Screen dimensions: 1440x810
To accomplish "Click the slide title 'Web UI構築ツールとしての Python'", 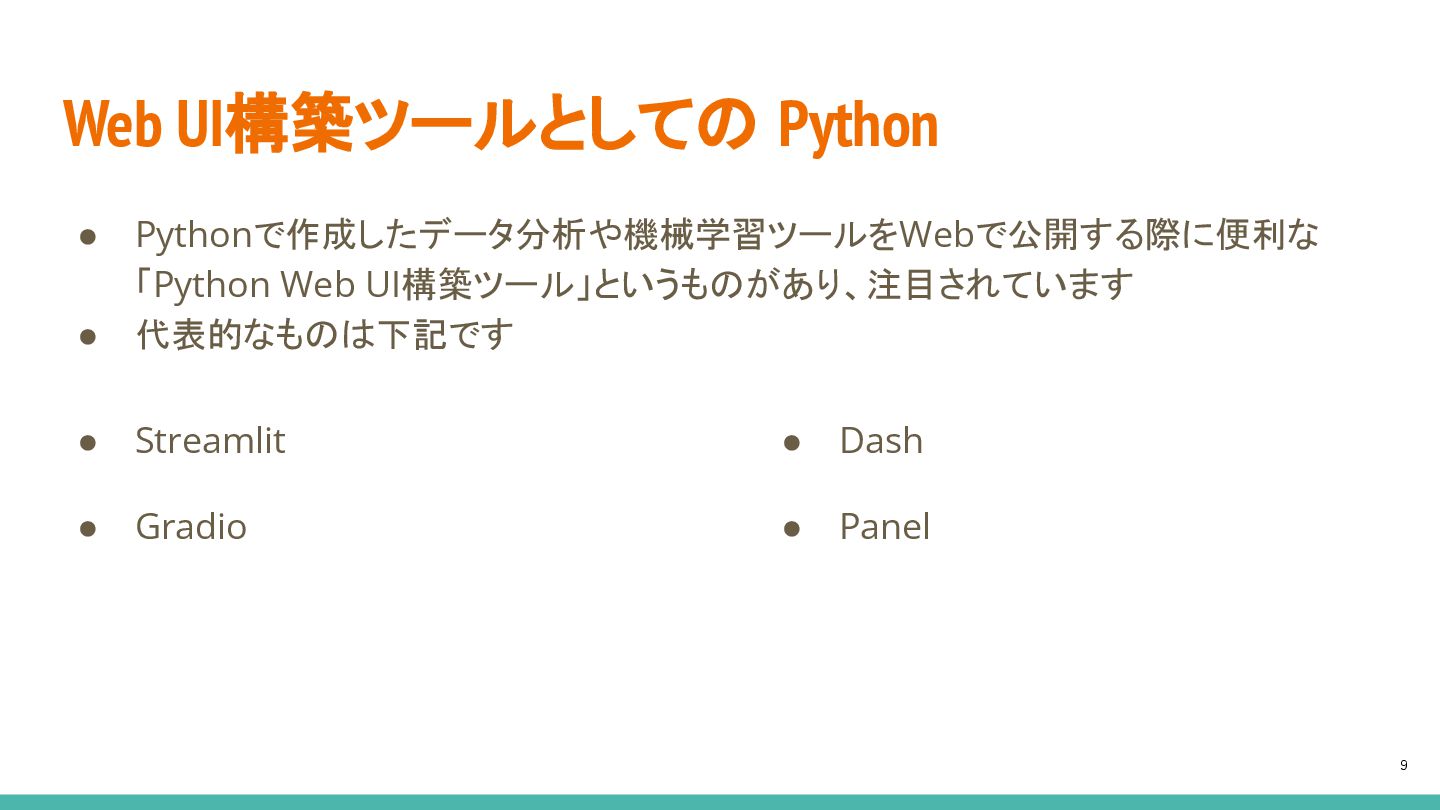I will pyautogui.click(x=500, y=125).
